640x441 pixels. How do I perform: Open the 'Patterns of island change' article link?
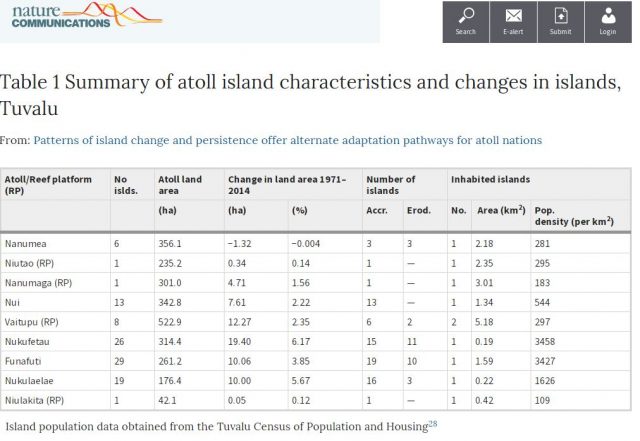288,140
